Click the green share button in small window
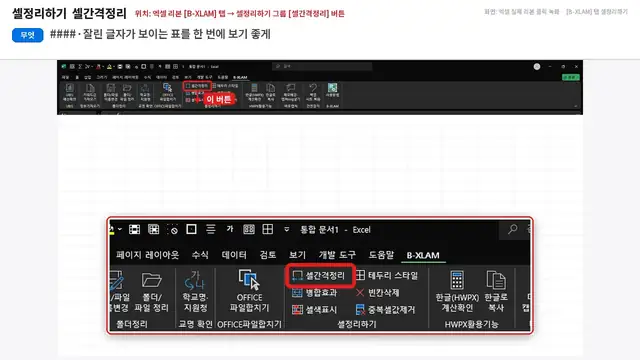 tap(570, 77)
